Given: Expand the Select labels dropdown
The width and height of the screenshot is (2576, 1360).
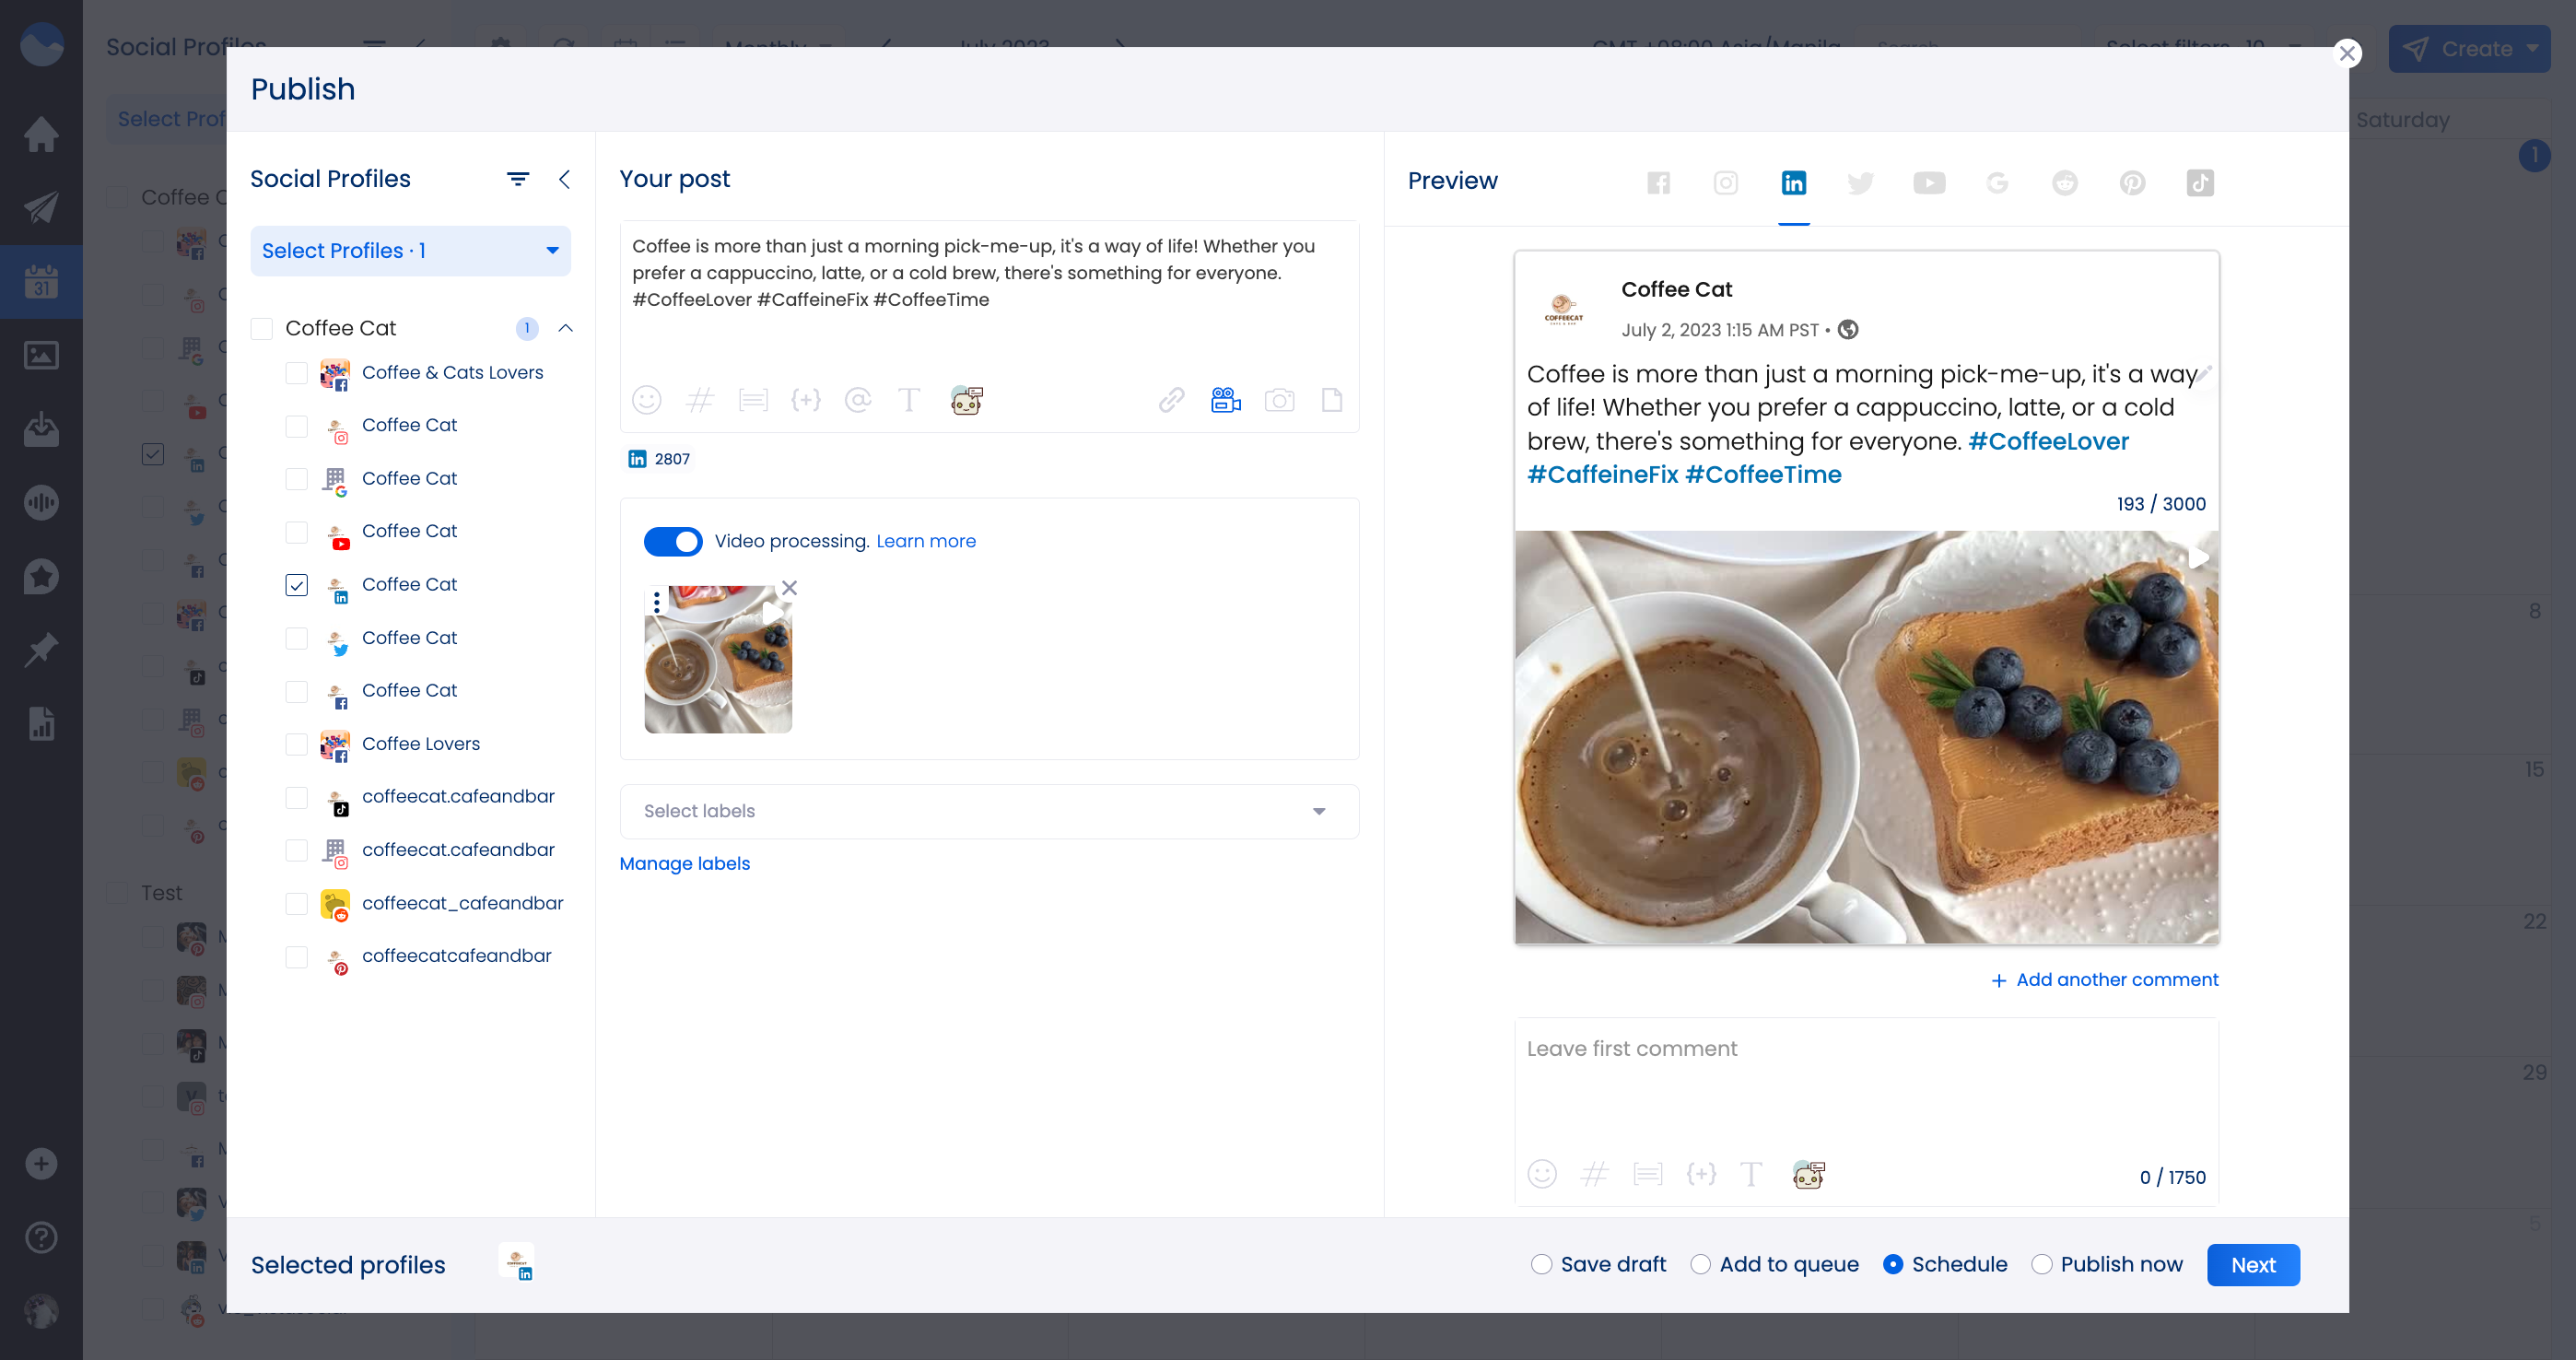Looking at the screenshot, I should [1319, 811].
